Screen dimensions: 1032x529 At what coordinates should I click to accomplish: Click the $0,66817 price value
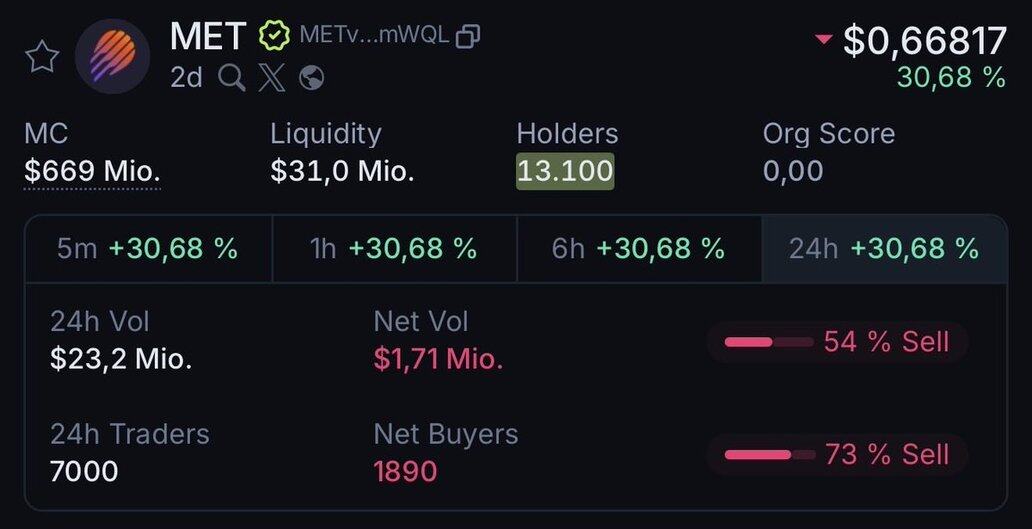click(925, 41)
